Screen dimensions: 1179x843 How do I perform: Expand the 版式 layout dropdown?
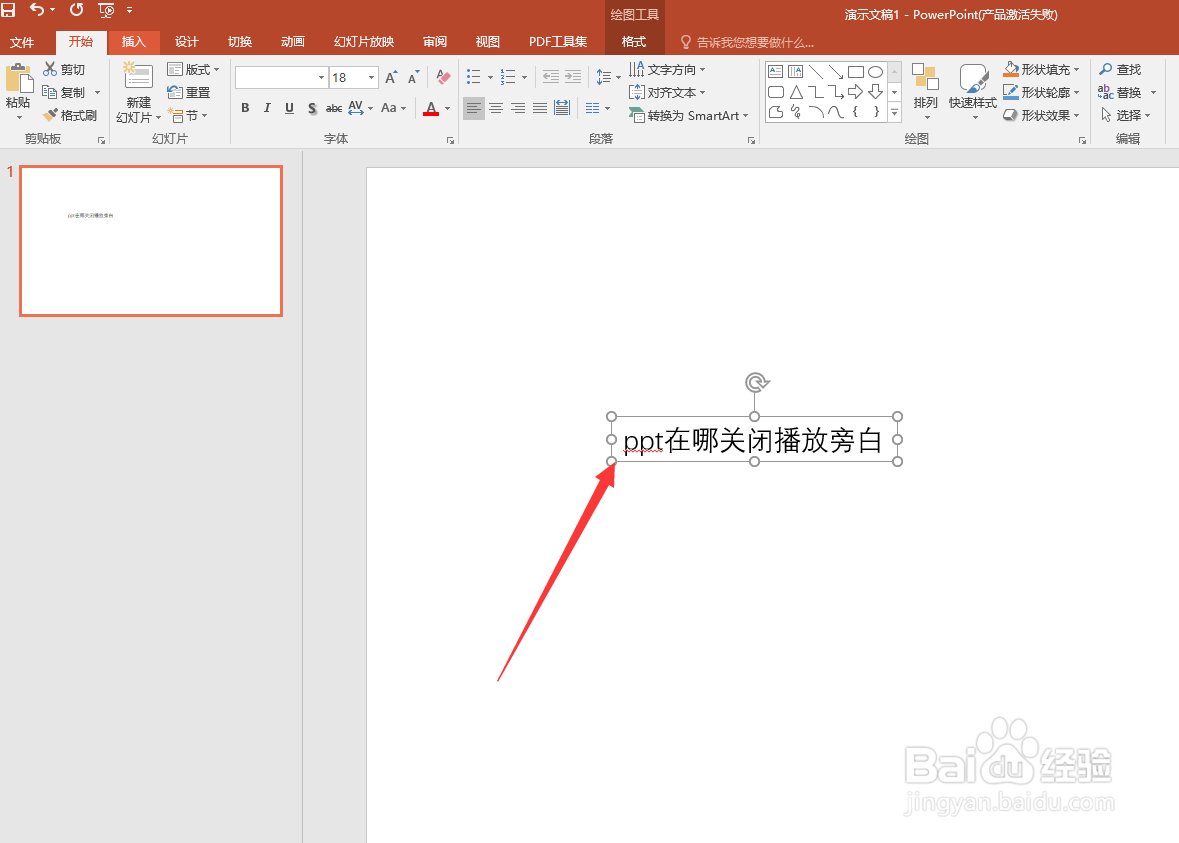coord(193,69)
